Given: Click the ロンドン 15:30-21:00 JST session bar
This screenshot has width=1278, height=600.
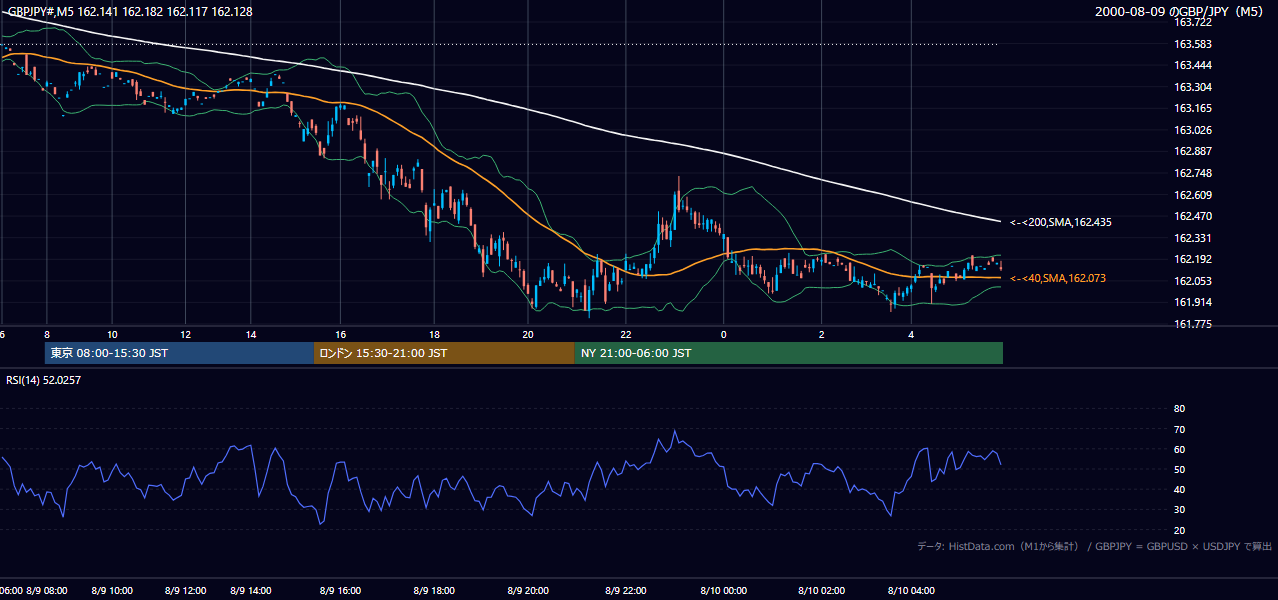Looking at the screenshot, I should 444,353.
